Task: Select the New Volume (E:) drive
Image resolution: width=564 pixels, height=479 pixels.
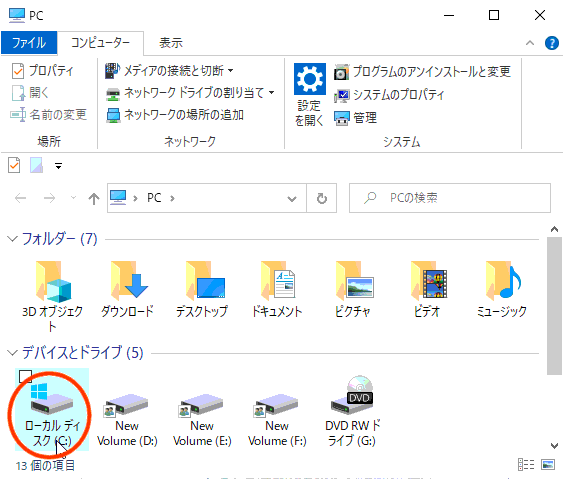Action: coord(202,419)
